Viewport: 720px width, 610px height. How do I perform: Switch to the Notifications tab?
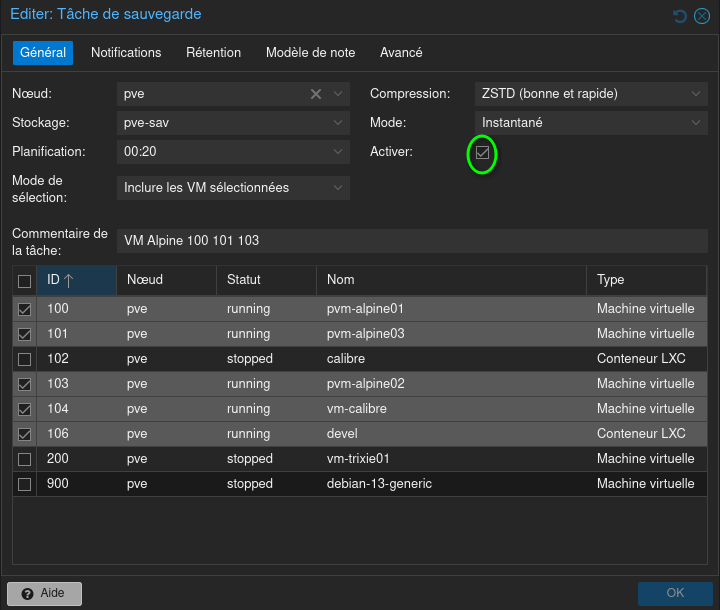tap(126, 52)
